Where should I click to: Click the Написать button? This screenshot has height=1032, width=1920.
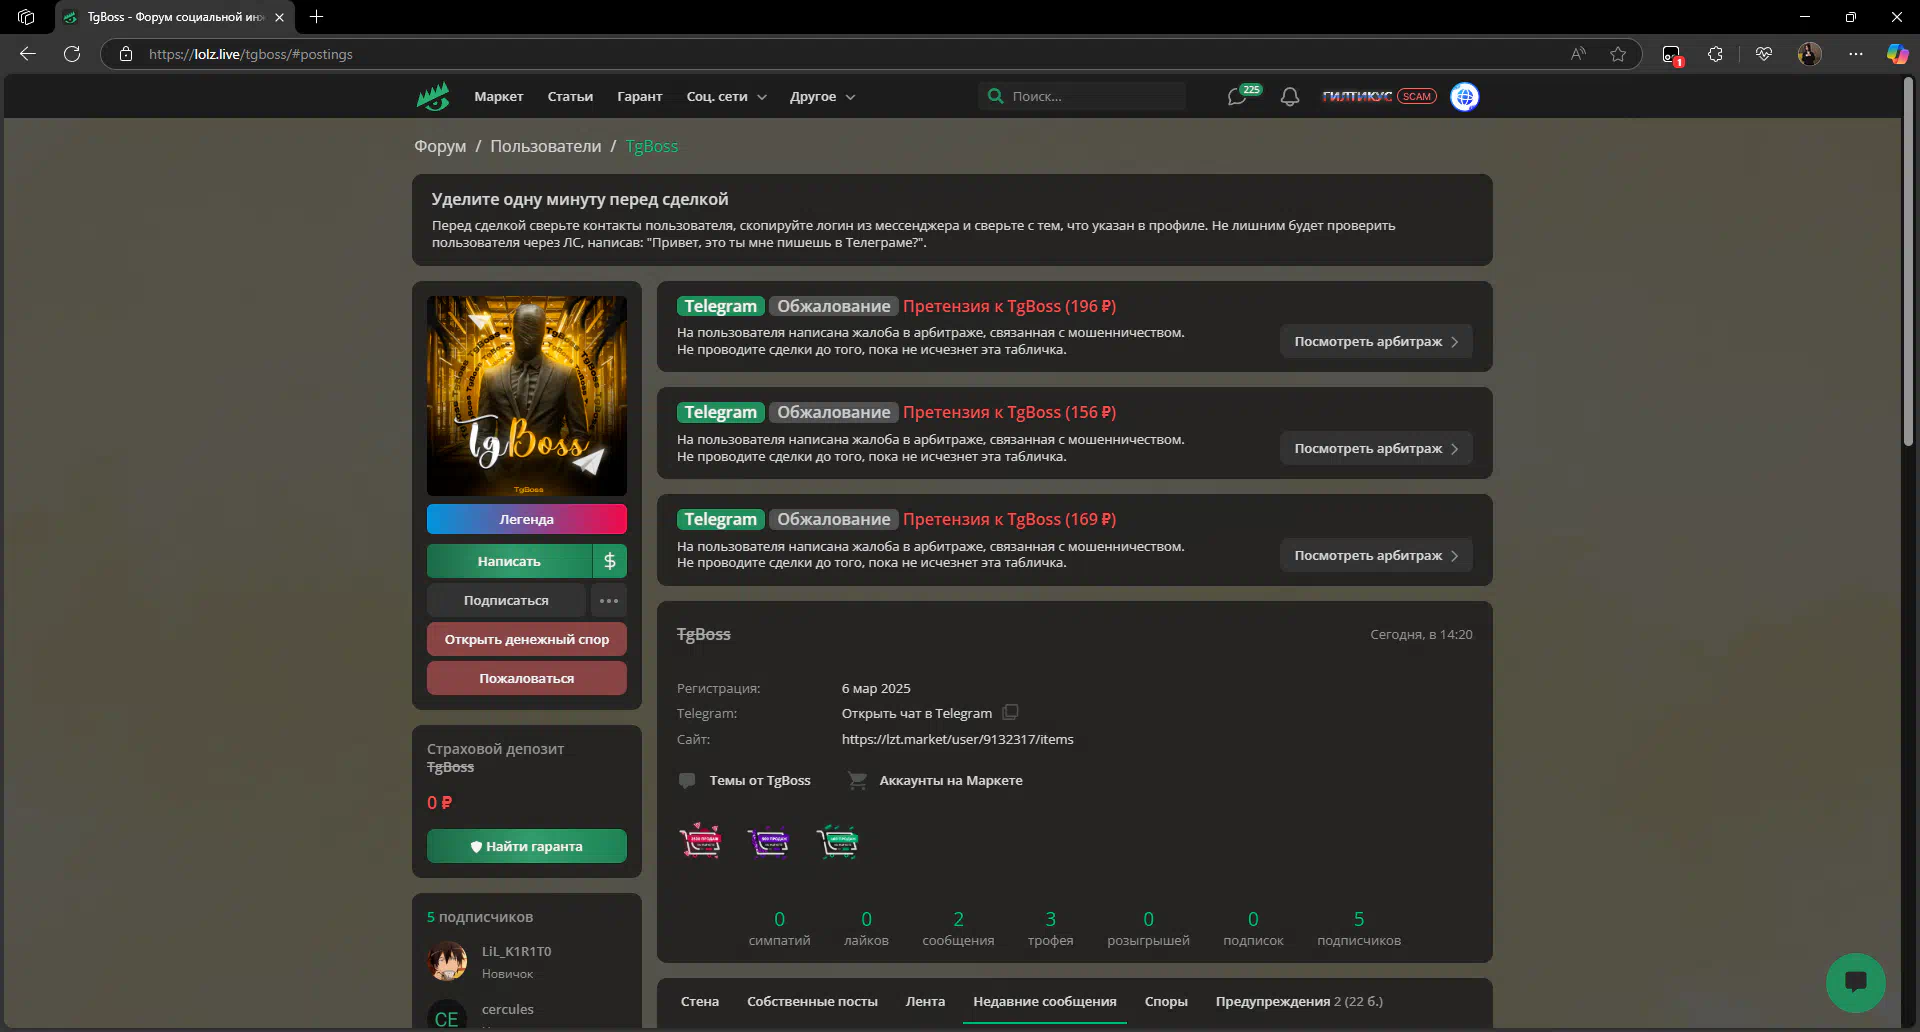click(509, 561)
